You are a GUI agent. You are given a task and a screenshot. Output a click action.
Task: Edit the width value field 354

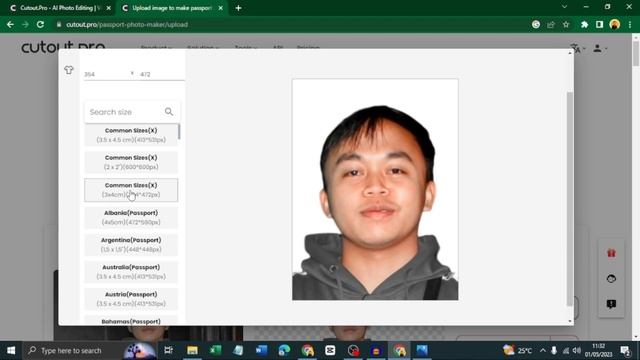pos(105,74)
